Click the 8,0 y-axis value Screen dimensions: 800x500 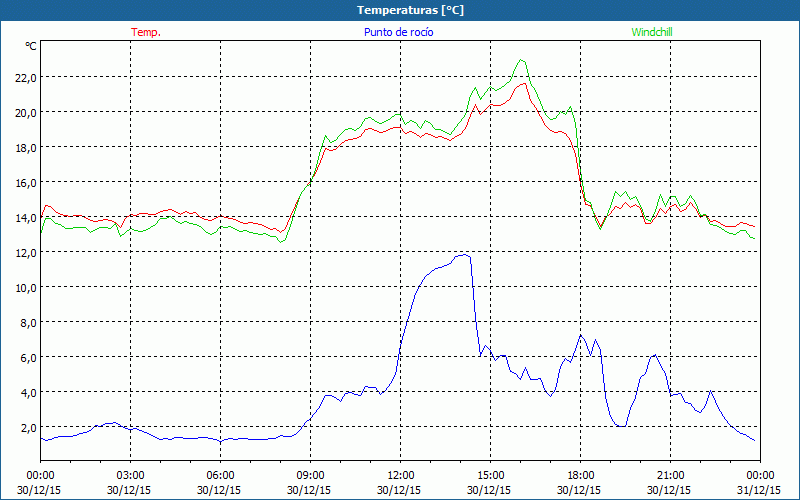28,323
